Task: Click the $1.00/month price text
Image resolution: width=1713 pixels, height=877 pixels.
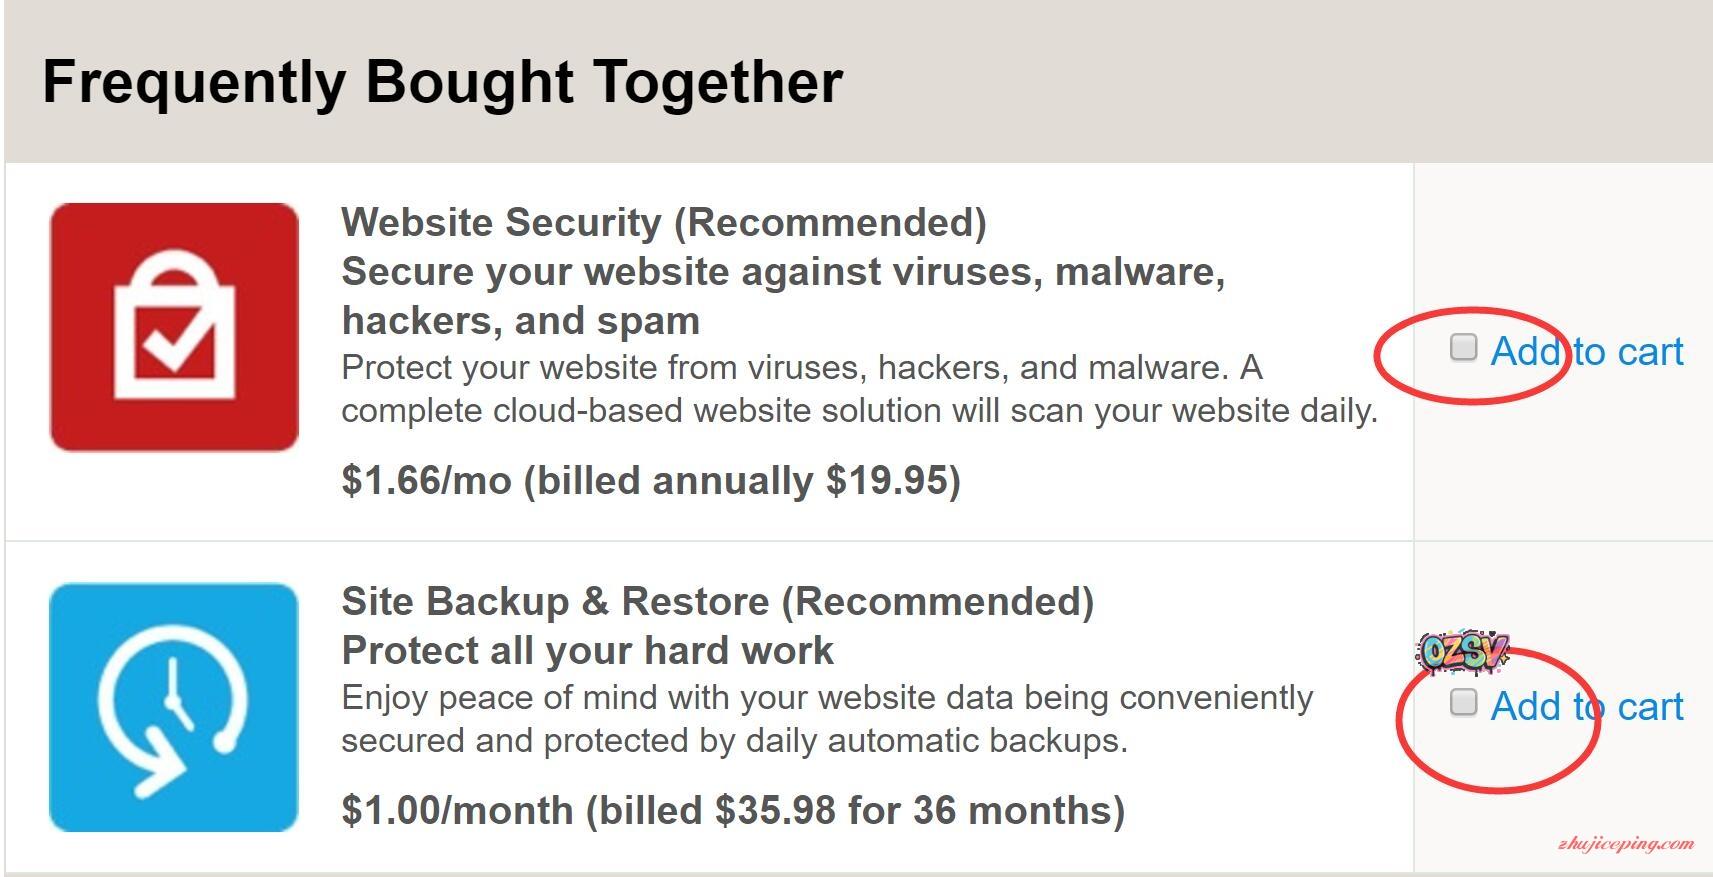Action: (457, 810)
